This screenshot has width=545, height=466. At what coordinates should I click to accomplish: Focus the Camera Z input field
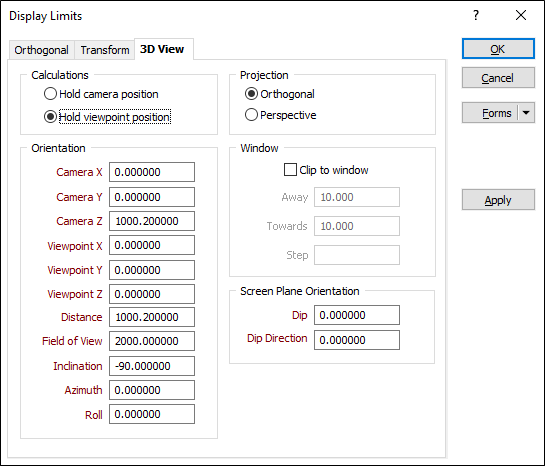152,221
